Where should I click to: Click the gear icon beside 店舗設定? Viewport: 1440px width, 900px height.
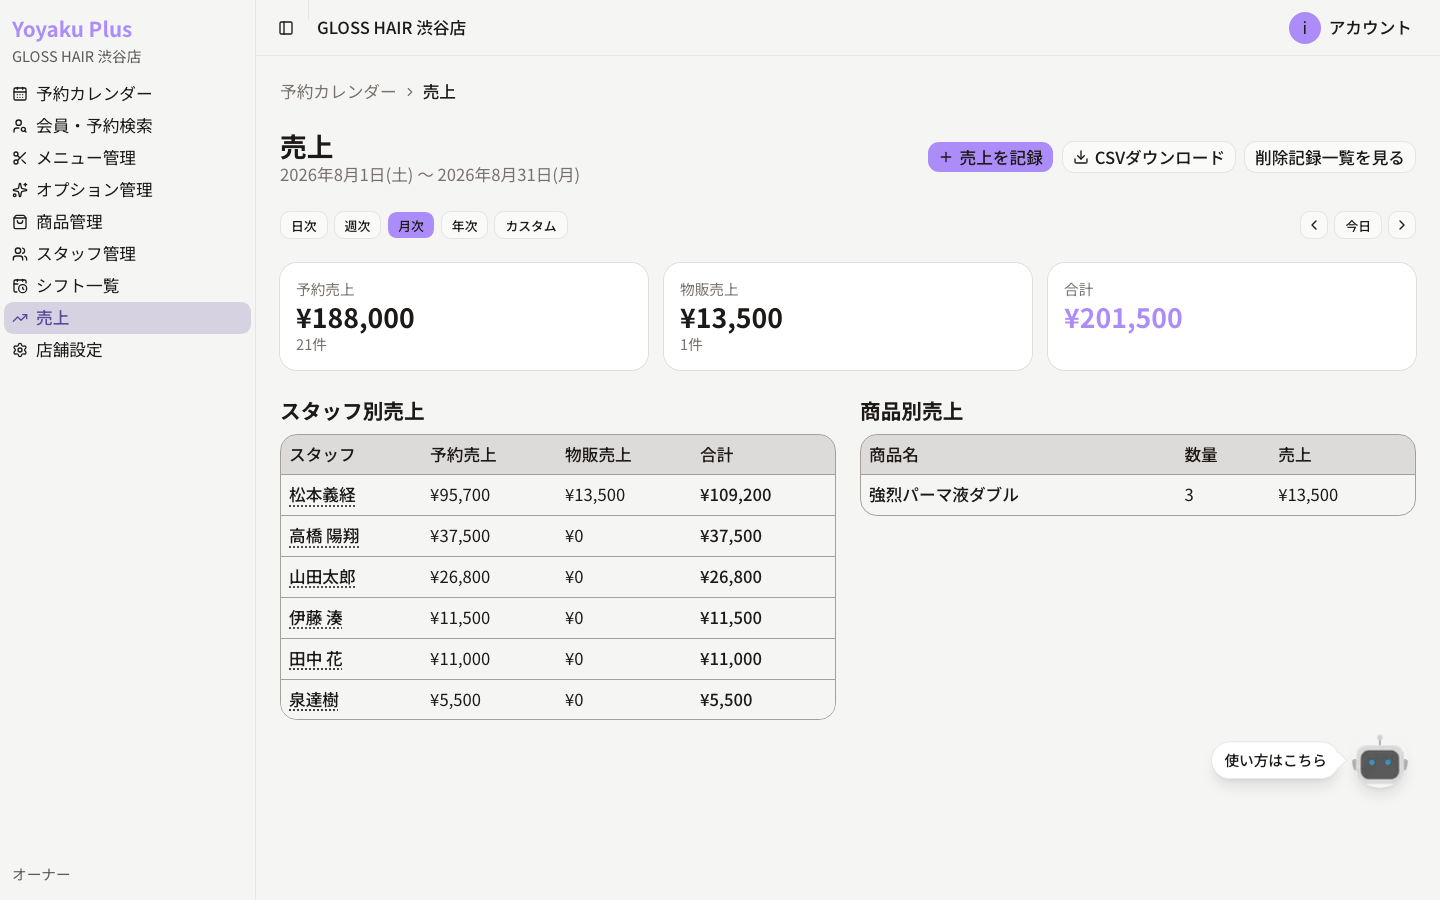click(x=20, y=350)
